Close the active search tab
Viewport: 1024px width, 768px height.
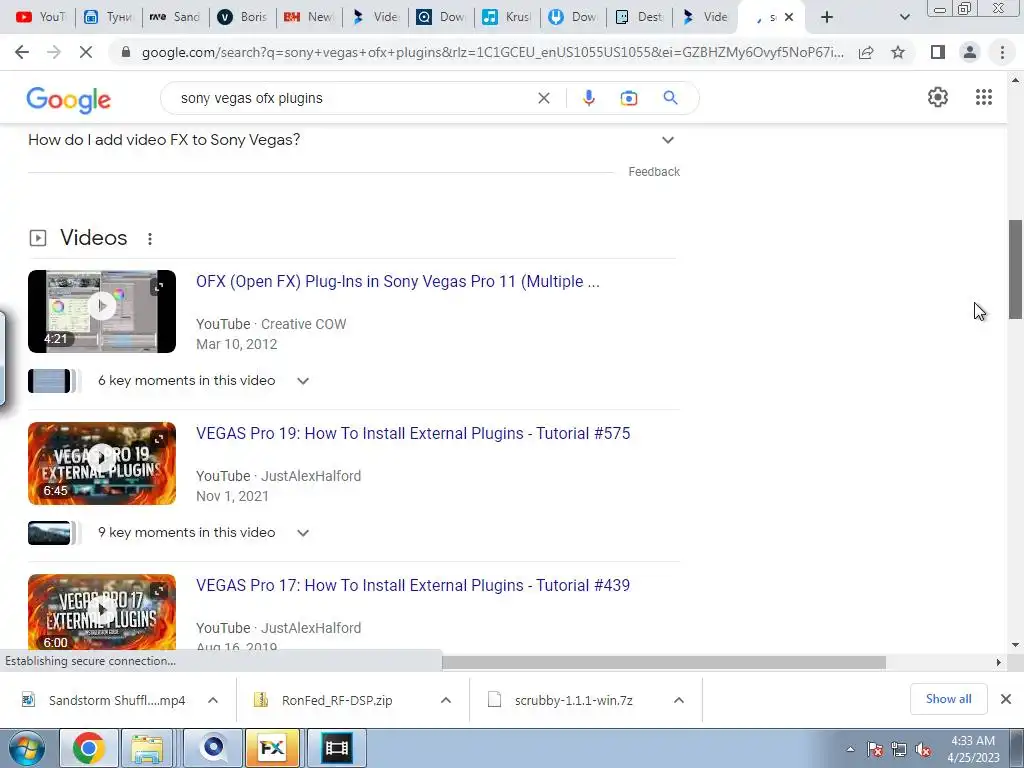[789, 17]
